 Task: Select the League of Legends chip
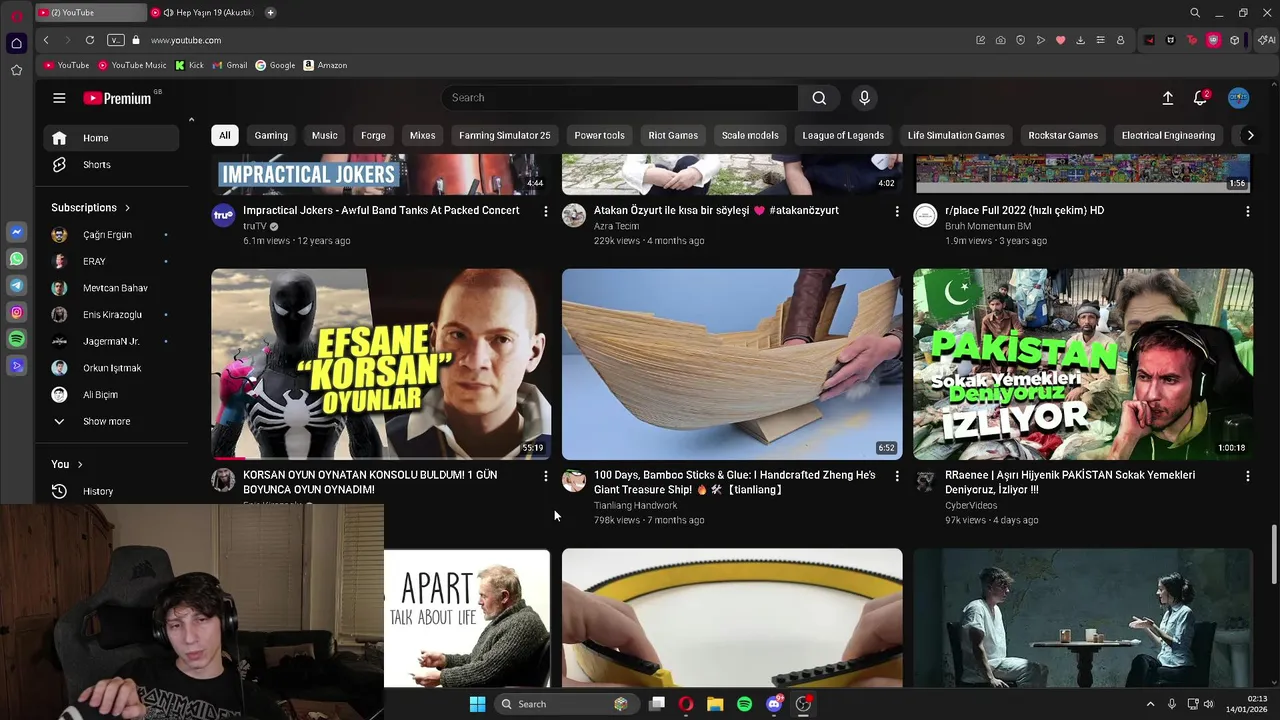[843, 135]
